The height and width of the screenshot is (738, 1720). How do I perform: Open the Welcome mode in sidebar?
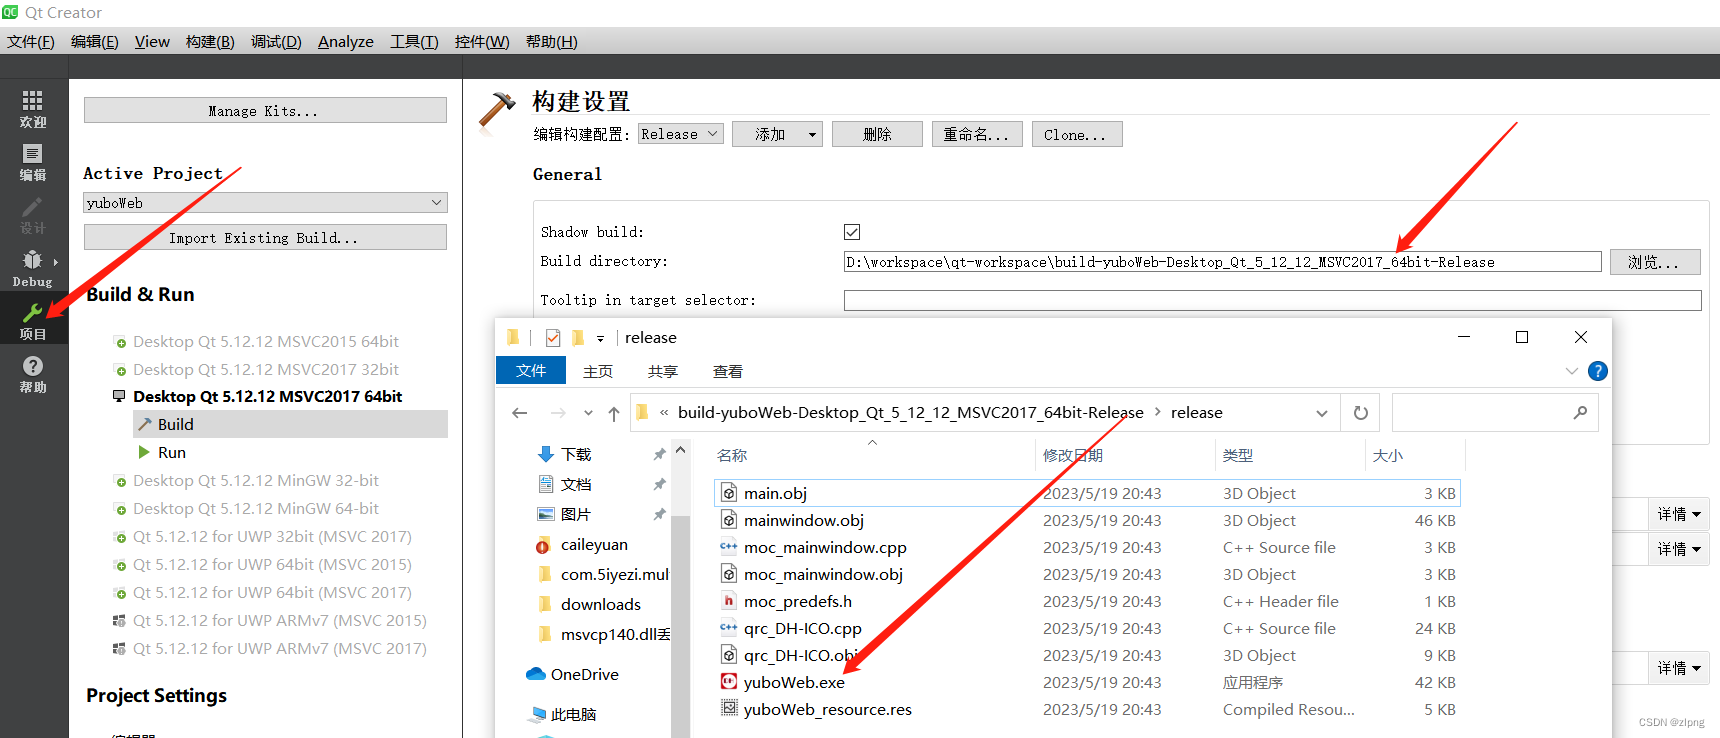point(33,108)
